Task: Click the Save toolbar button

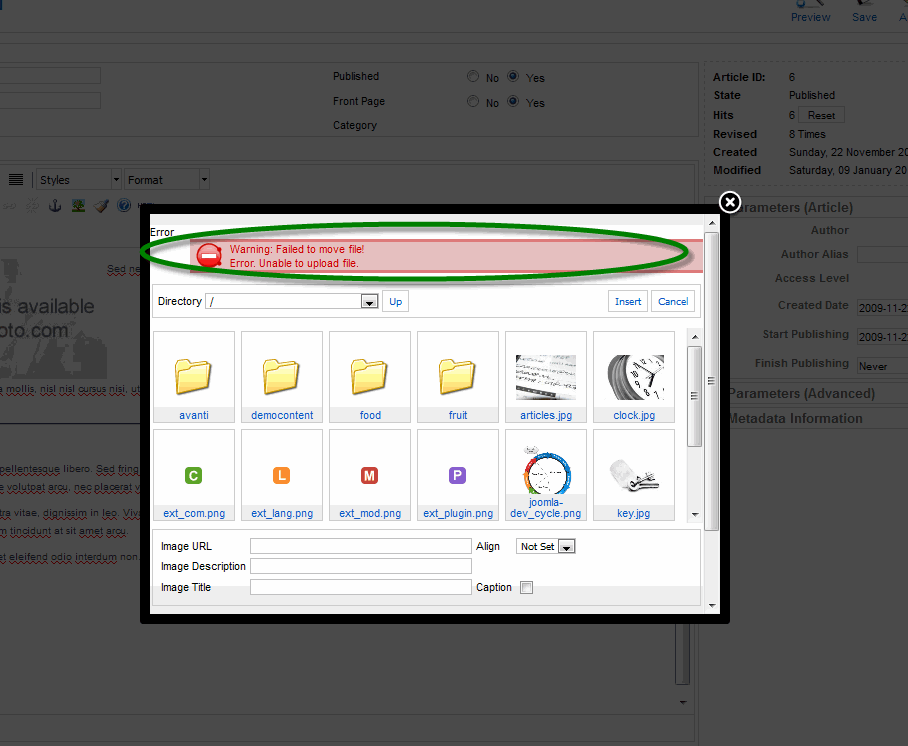Action: tap(864, 12)
